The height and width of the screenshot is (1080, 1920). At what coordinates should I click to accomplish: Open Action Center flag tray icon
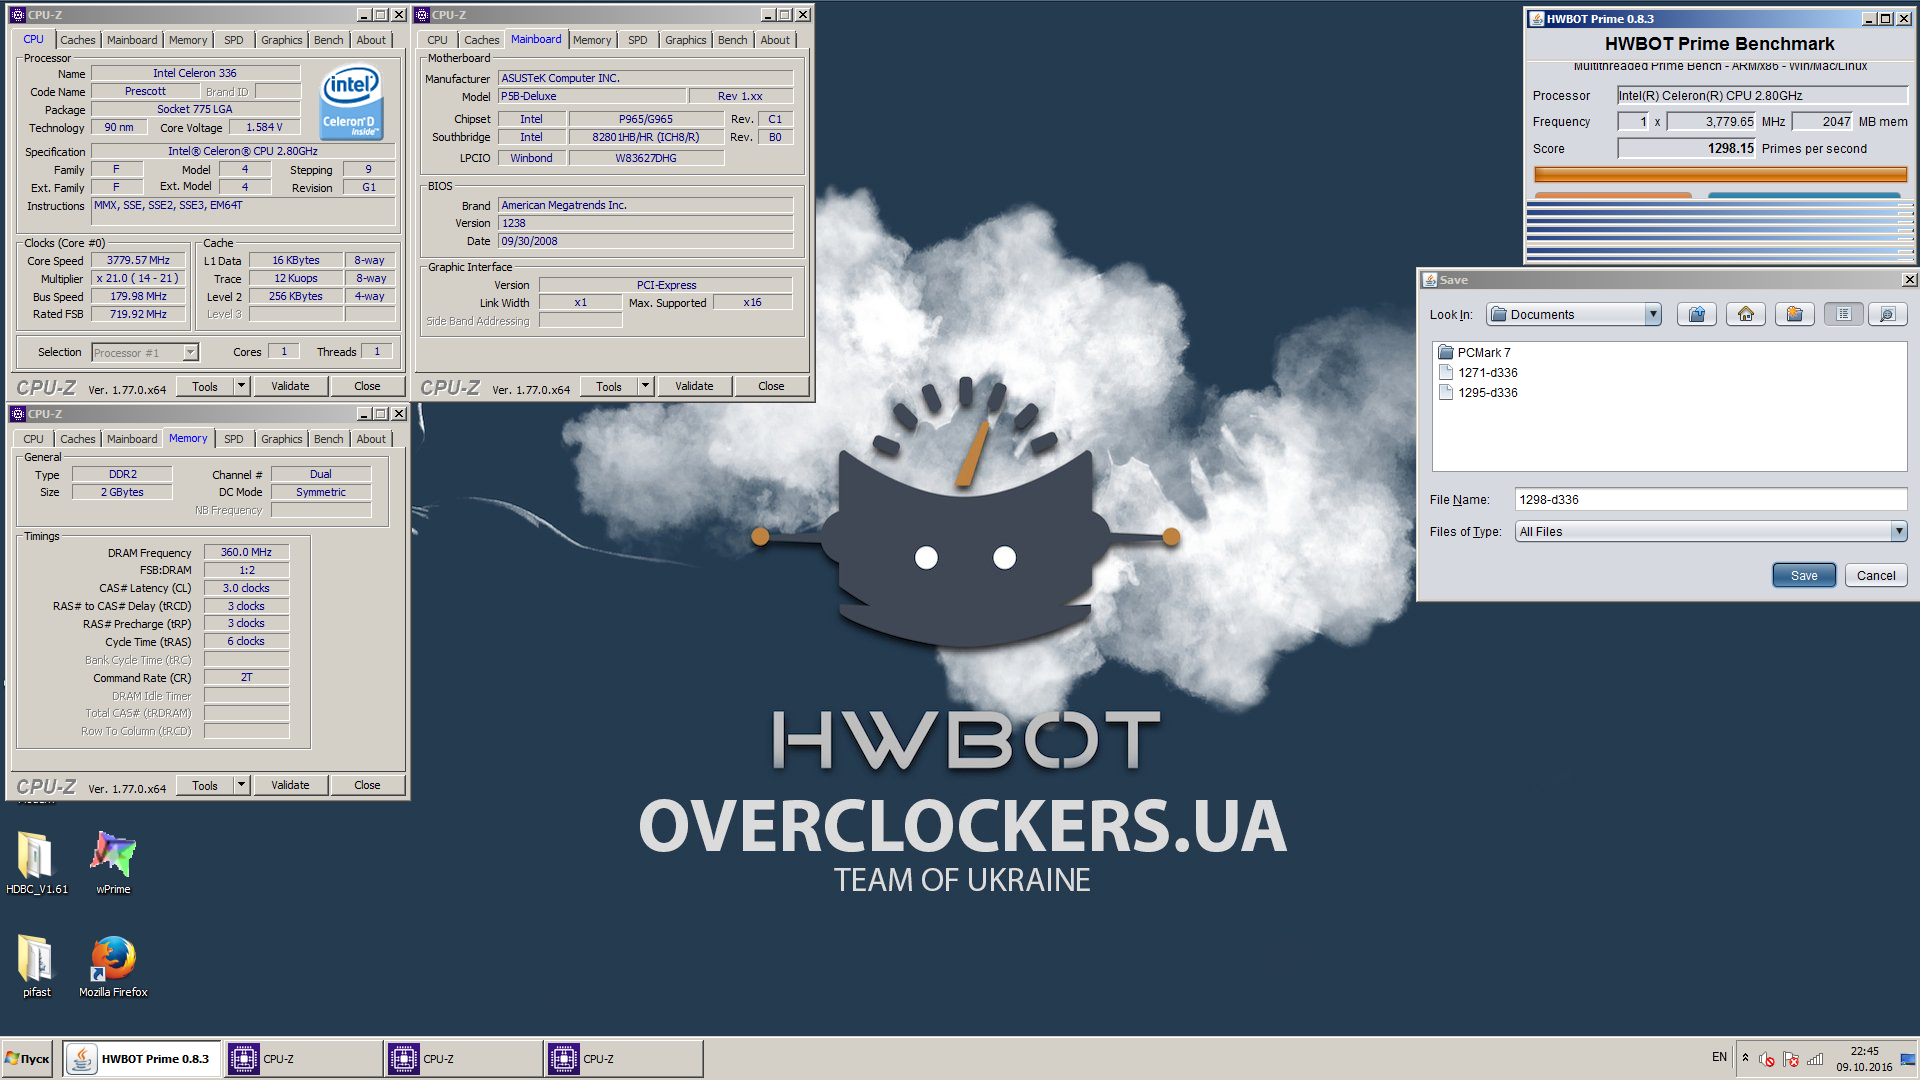coord(1791,1059)
